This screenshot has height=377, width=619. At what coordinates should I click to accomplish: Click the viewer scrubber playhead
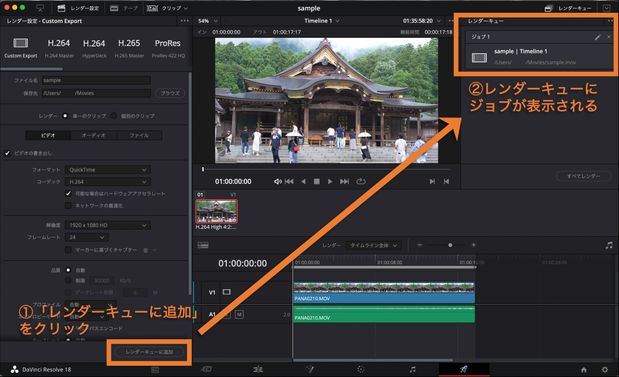(x=203, y=169)
